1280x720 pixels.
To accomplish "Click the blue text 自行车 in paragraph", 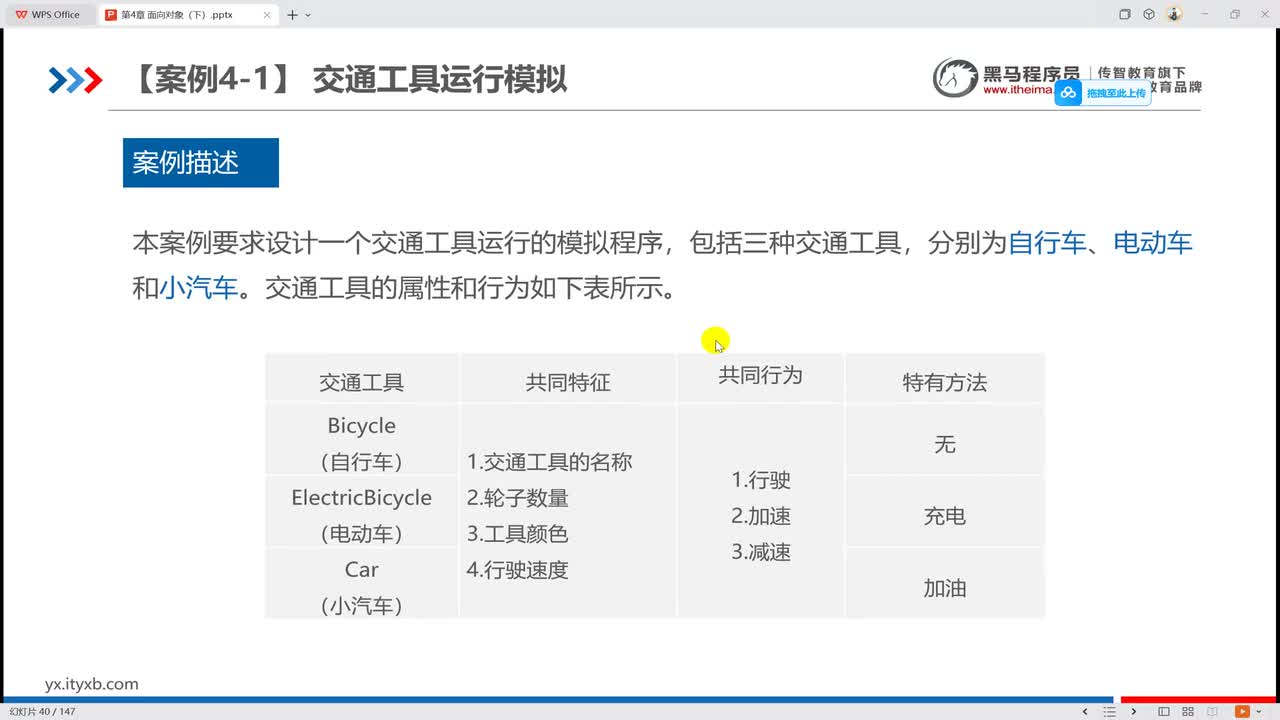I will click(1046, 243).
